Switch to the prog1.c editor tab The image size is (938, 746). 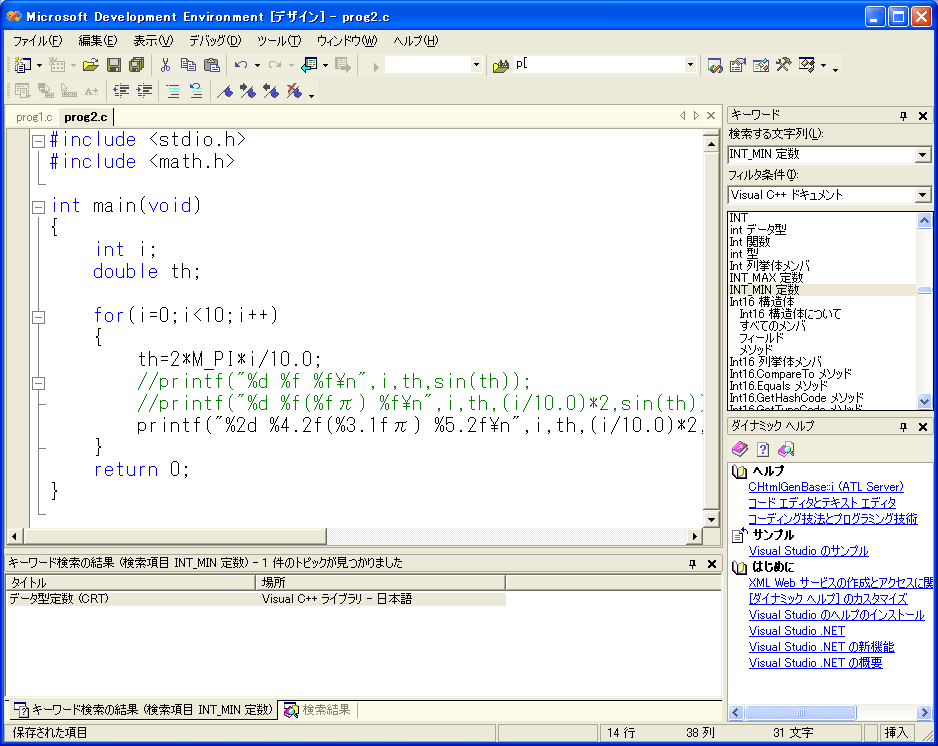34,117
